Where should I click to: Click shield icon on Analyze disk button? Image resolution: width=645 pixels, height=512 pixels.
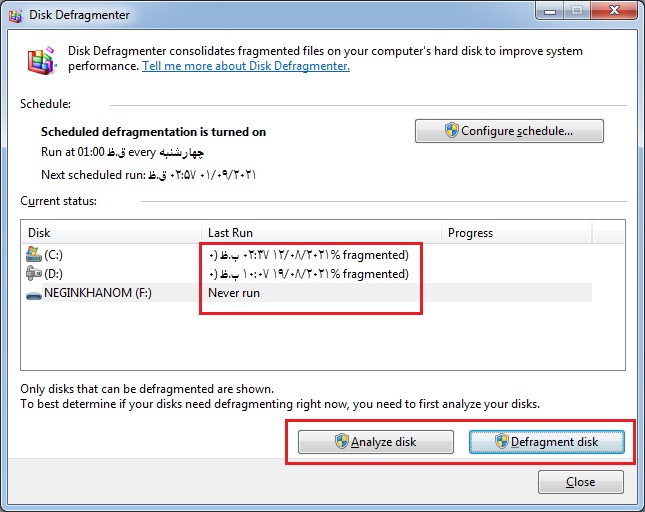tap(341, 442)
